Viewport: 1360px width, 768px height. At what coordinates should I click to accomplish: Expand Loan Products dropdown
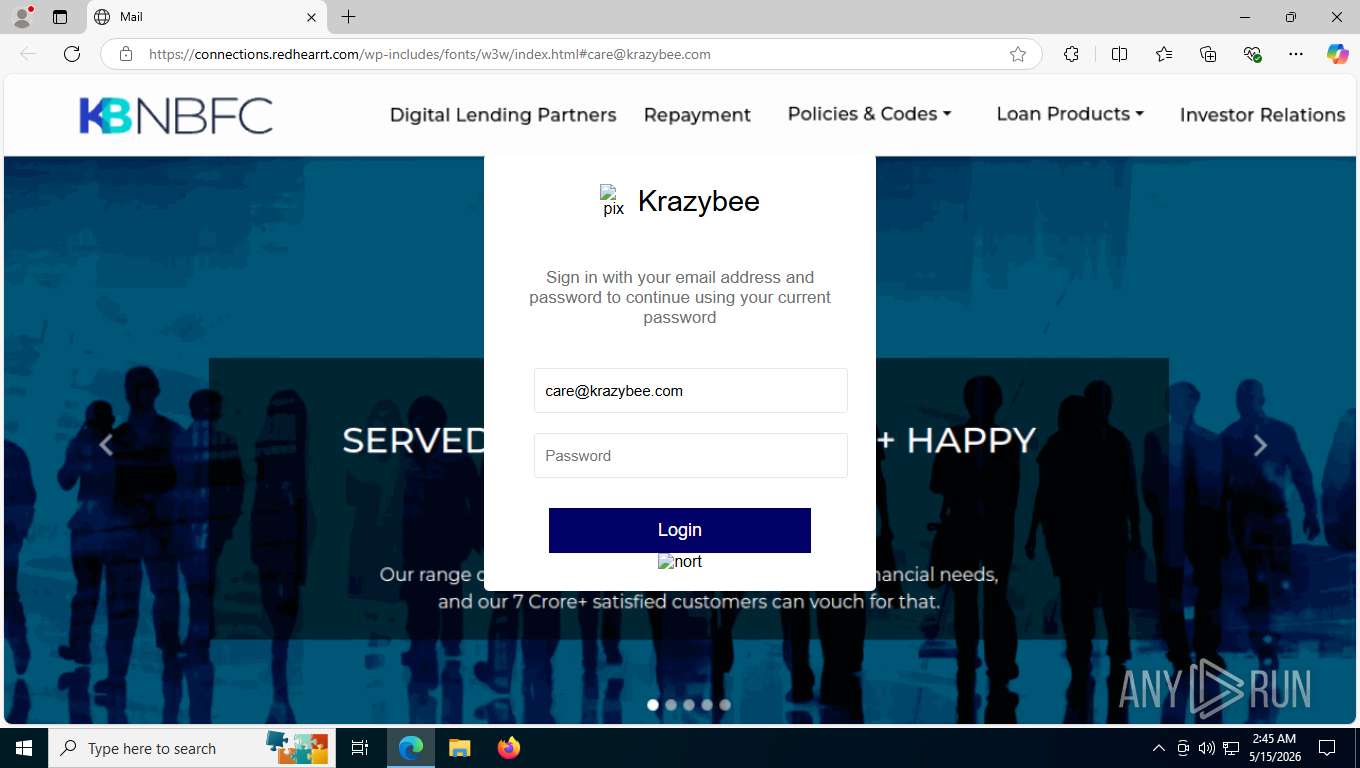click(x=1070, y=114)
